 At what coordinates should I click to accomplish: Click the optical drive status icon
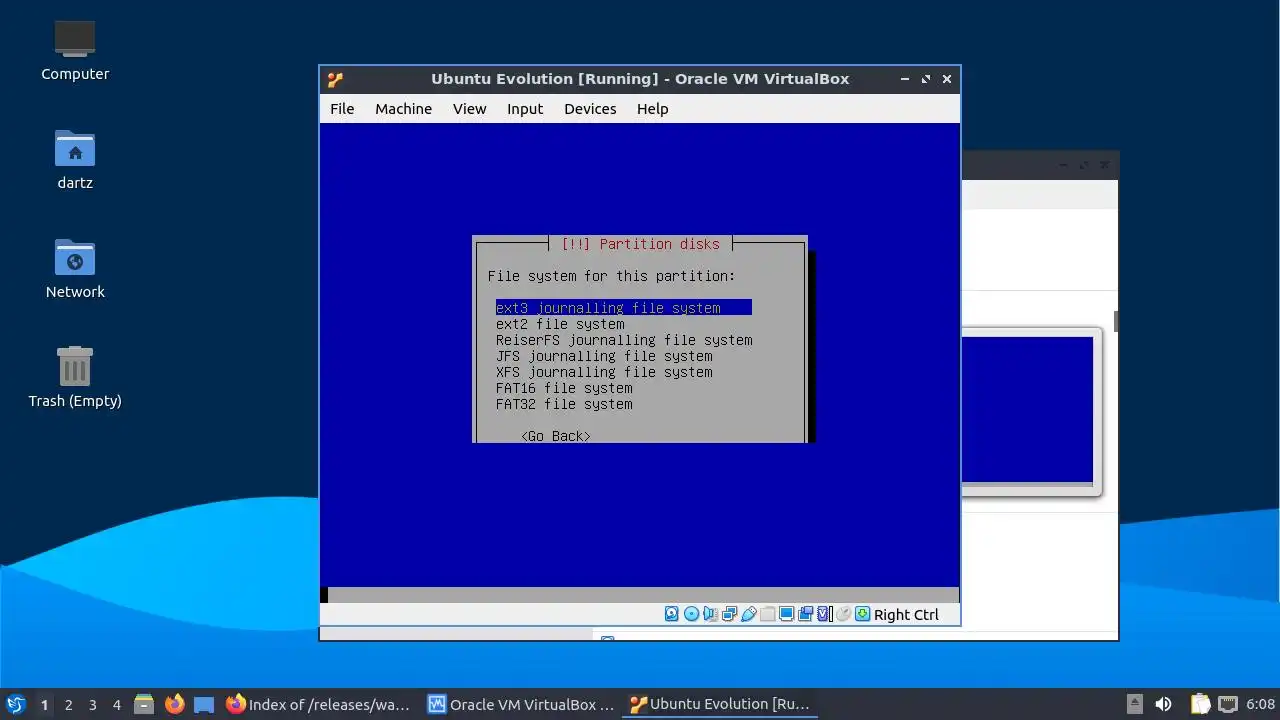point(691,614)
